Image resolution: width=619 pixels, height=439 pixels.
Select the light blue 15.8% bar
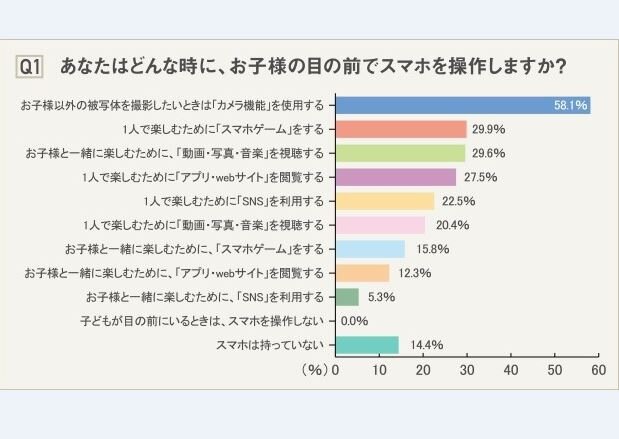pos(370,249)
